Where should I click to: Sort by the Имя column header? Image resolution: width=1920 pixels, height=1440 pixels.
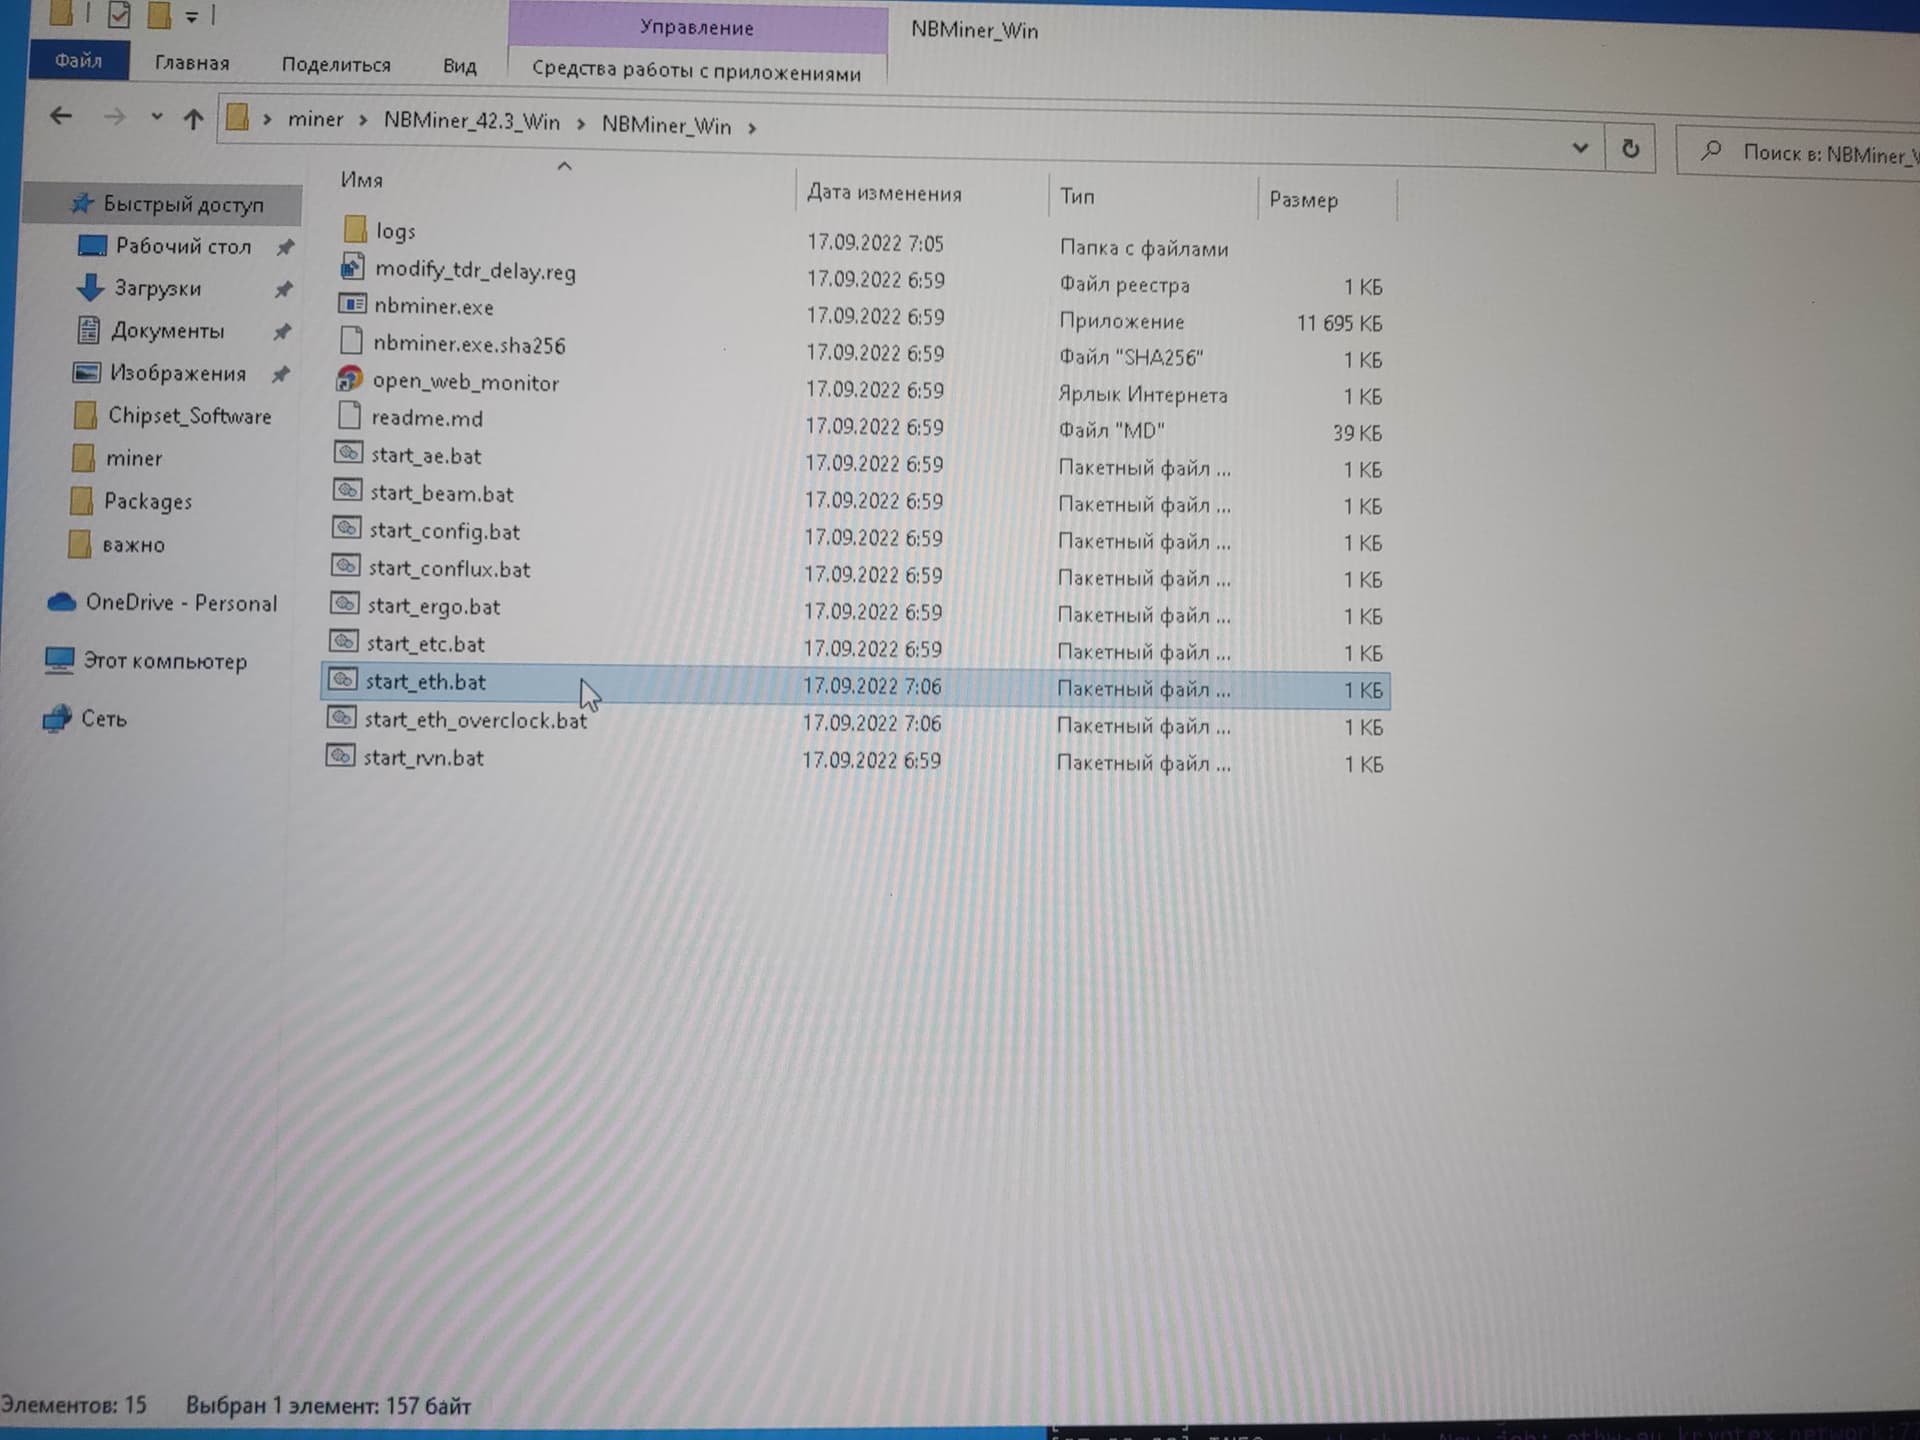click(361, 180)
